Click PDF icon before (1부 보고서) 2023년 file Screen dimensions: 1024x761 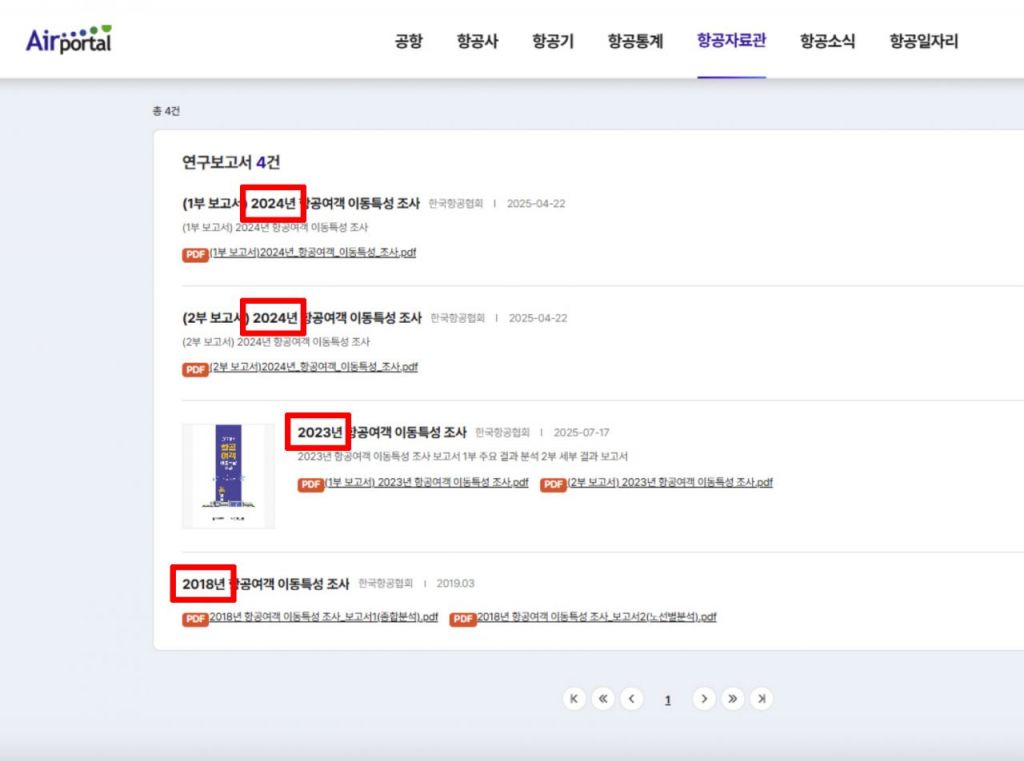click(310, 485)
